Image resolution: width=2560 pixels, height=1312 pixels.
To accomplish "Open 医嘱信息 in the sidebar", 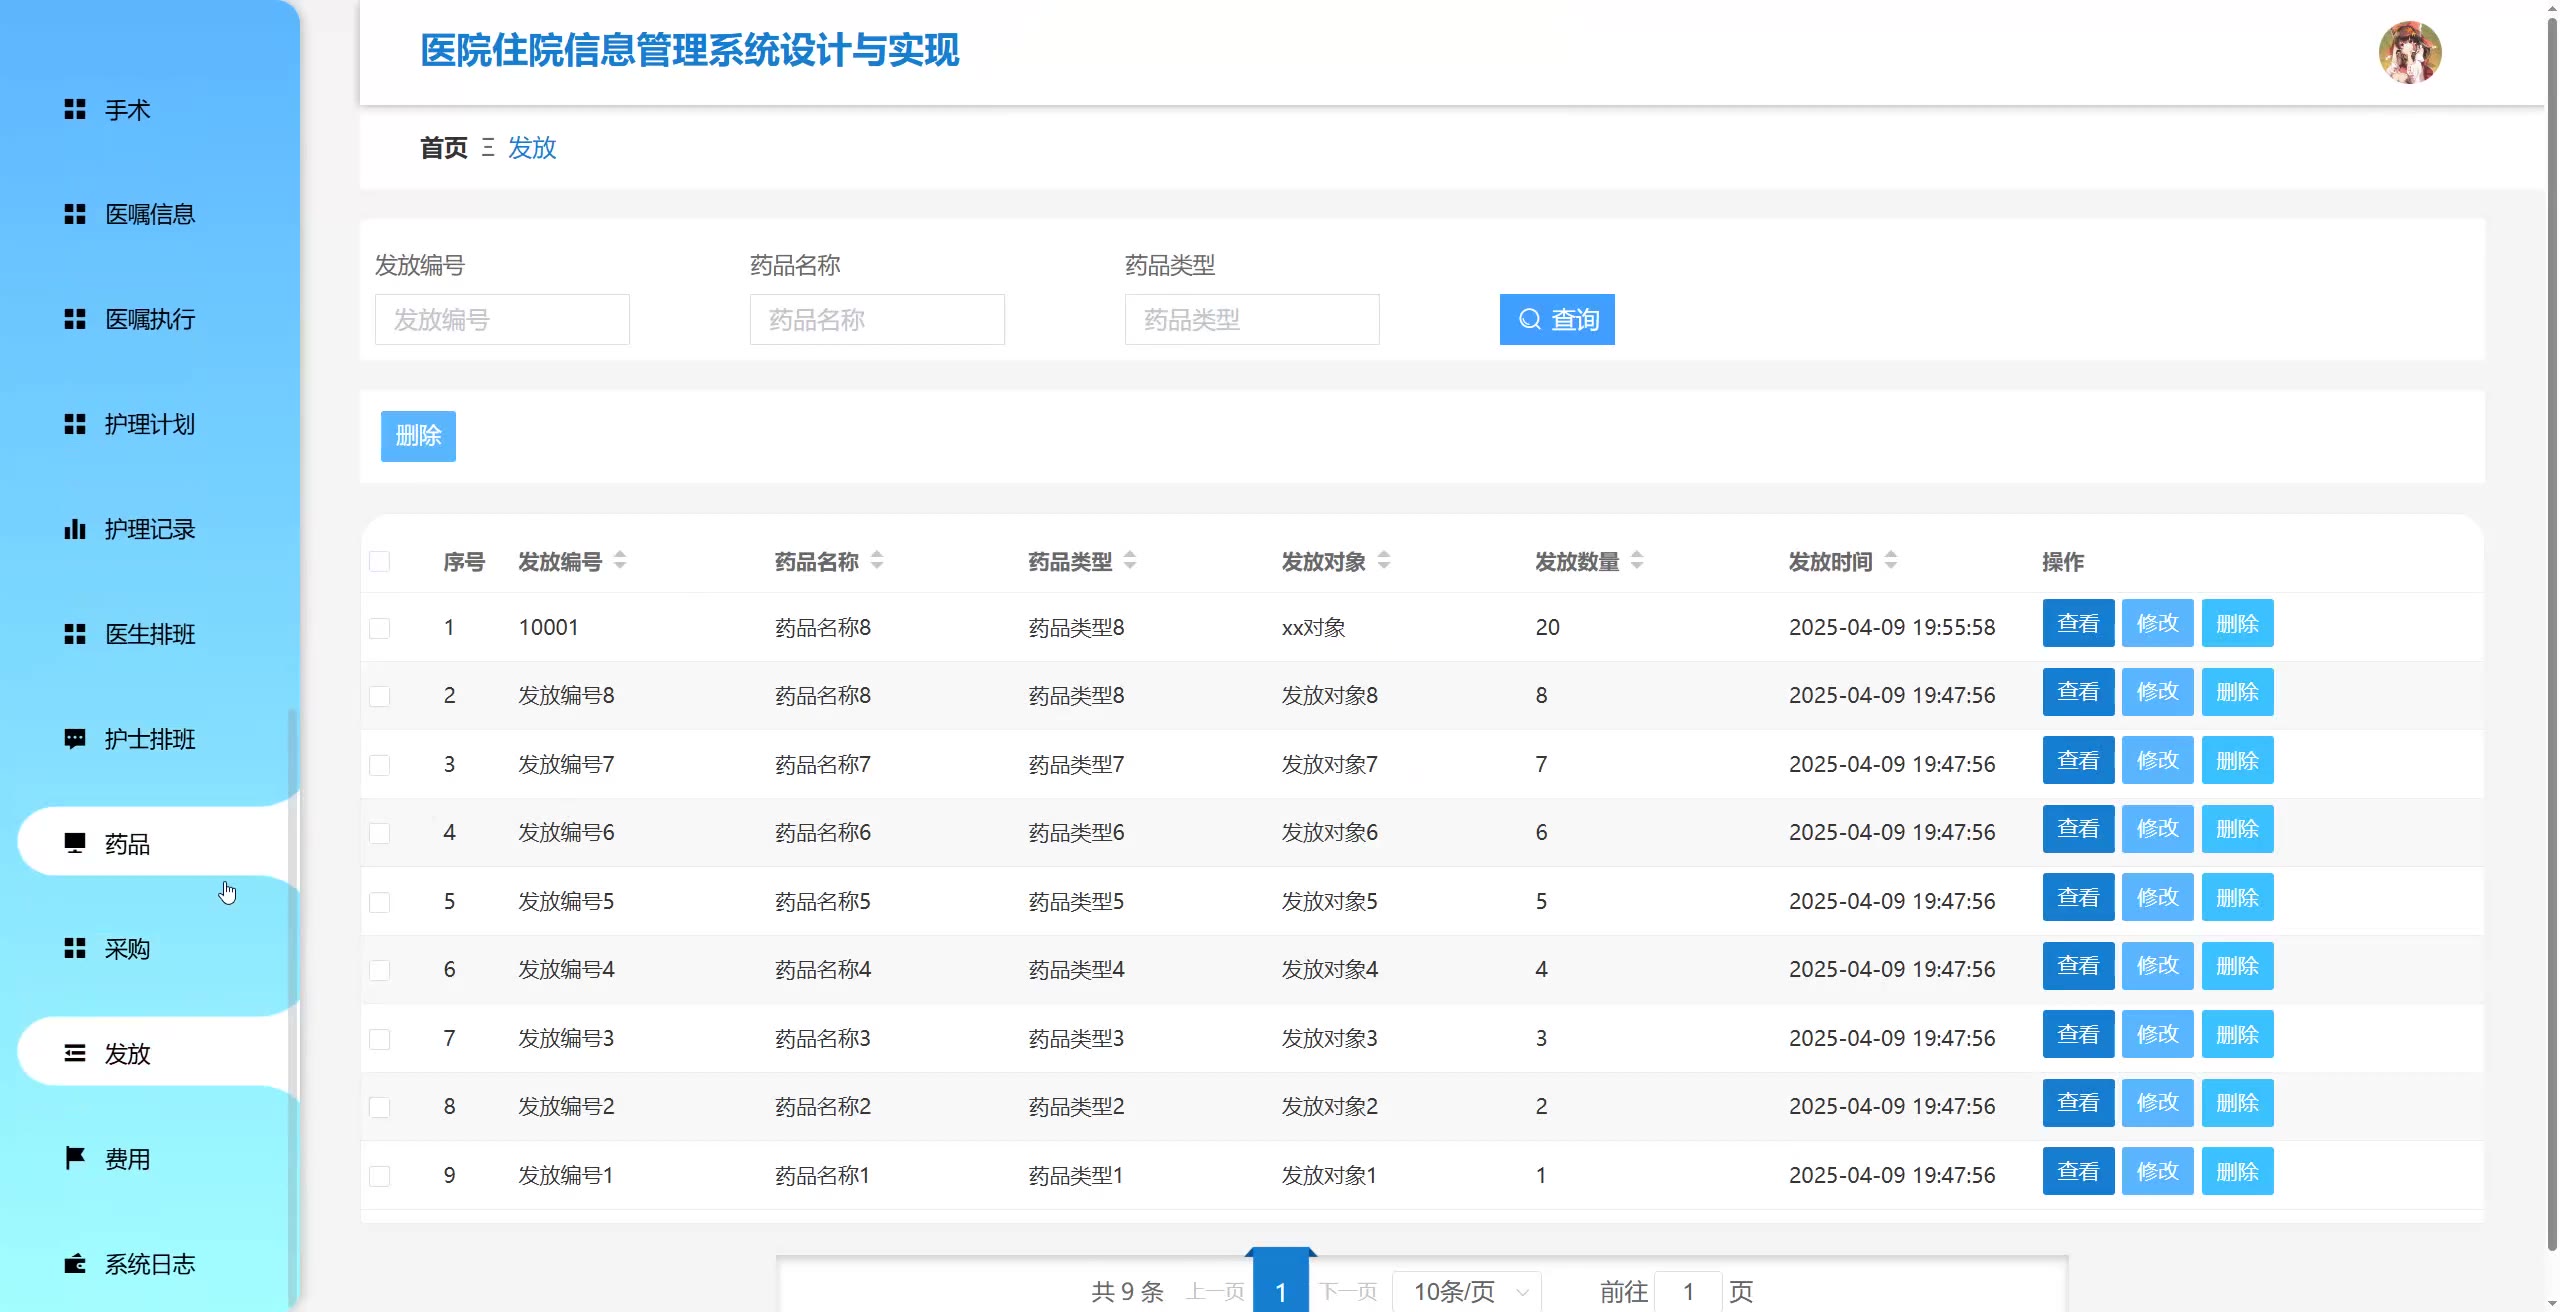I will click(150, 214).
